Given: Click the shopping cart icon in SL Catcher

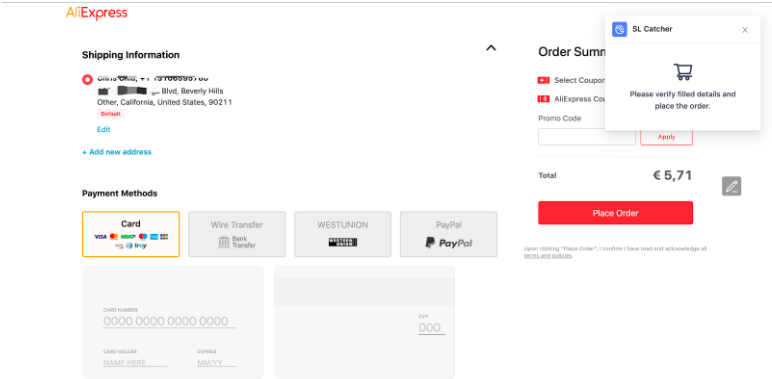Looking at the screenshot, I should point(683,72).
